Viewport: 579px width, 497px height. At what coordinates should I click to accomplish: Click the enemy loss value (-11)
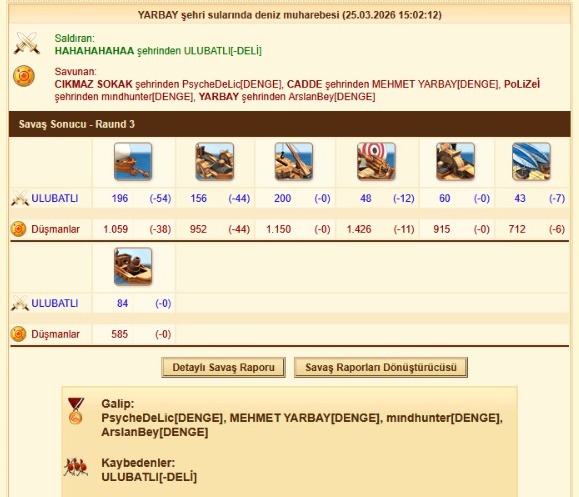click(x=404, y=229)
